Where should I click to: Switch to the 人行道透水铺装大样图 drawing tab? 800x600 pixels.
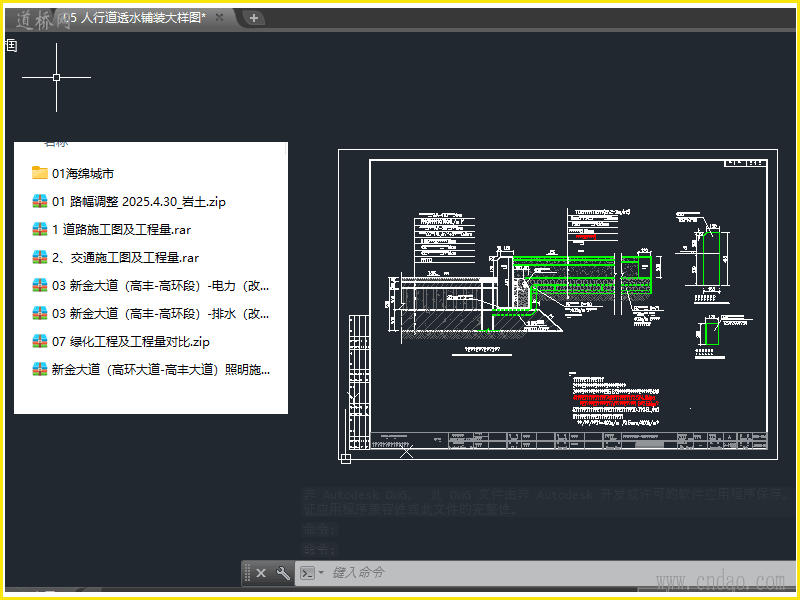135,18
